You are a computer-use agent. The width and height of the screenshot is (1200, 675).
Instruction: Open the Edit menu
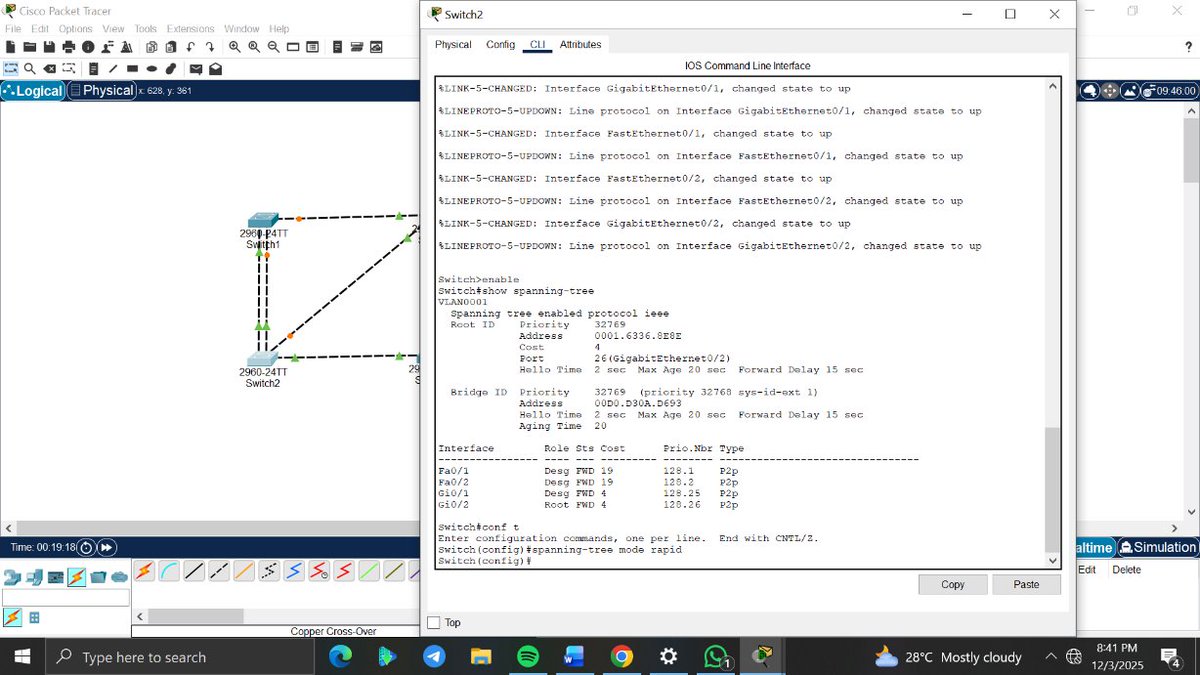(x=40, y=29)
